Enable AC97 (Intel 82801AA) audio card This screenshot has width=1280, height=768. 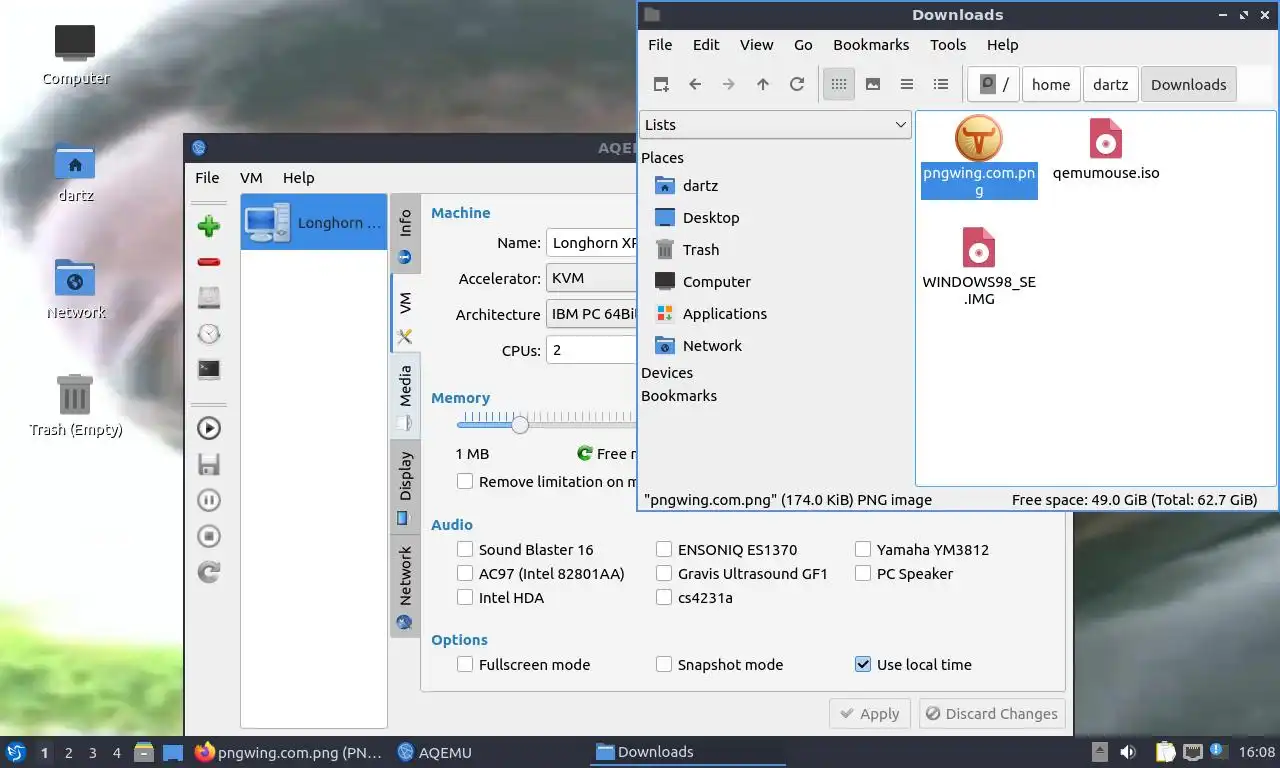pyautogui.click(x=465, y=573)
